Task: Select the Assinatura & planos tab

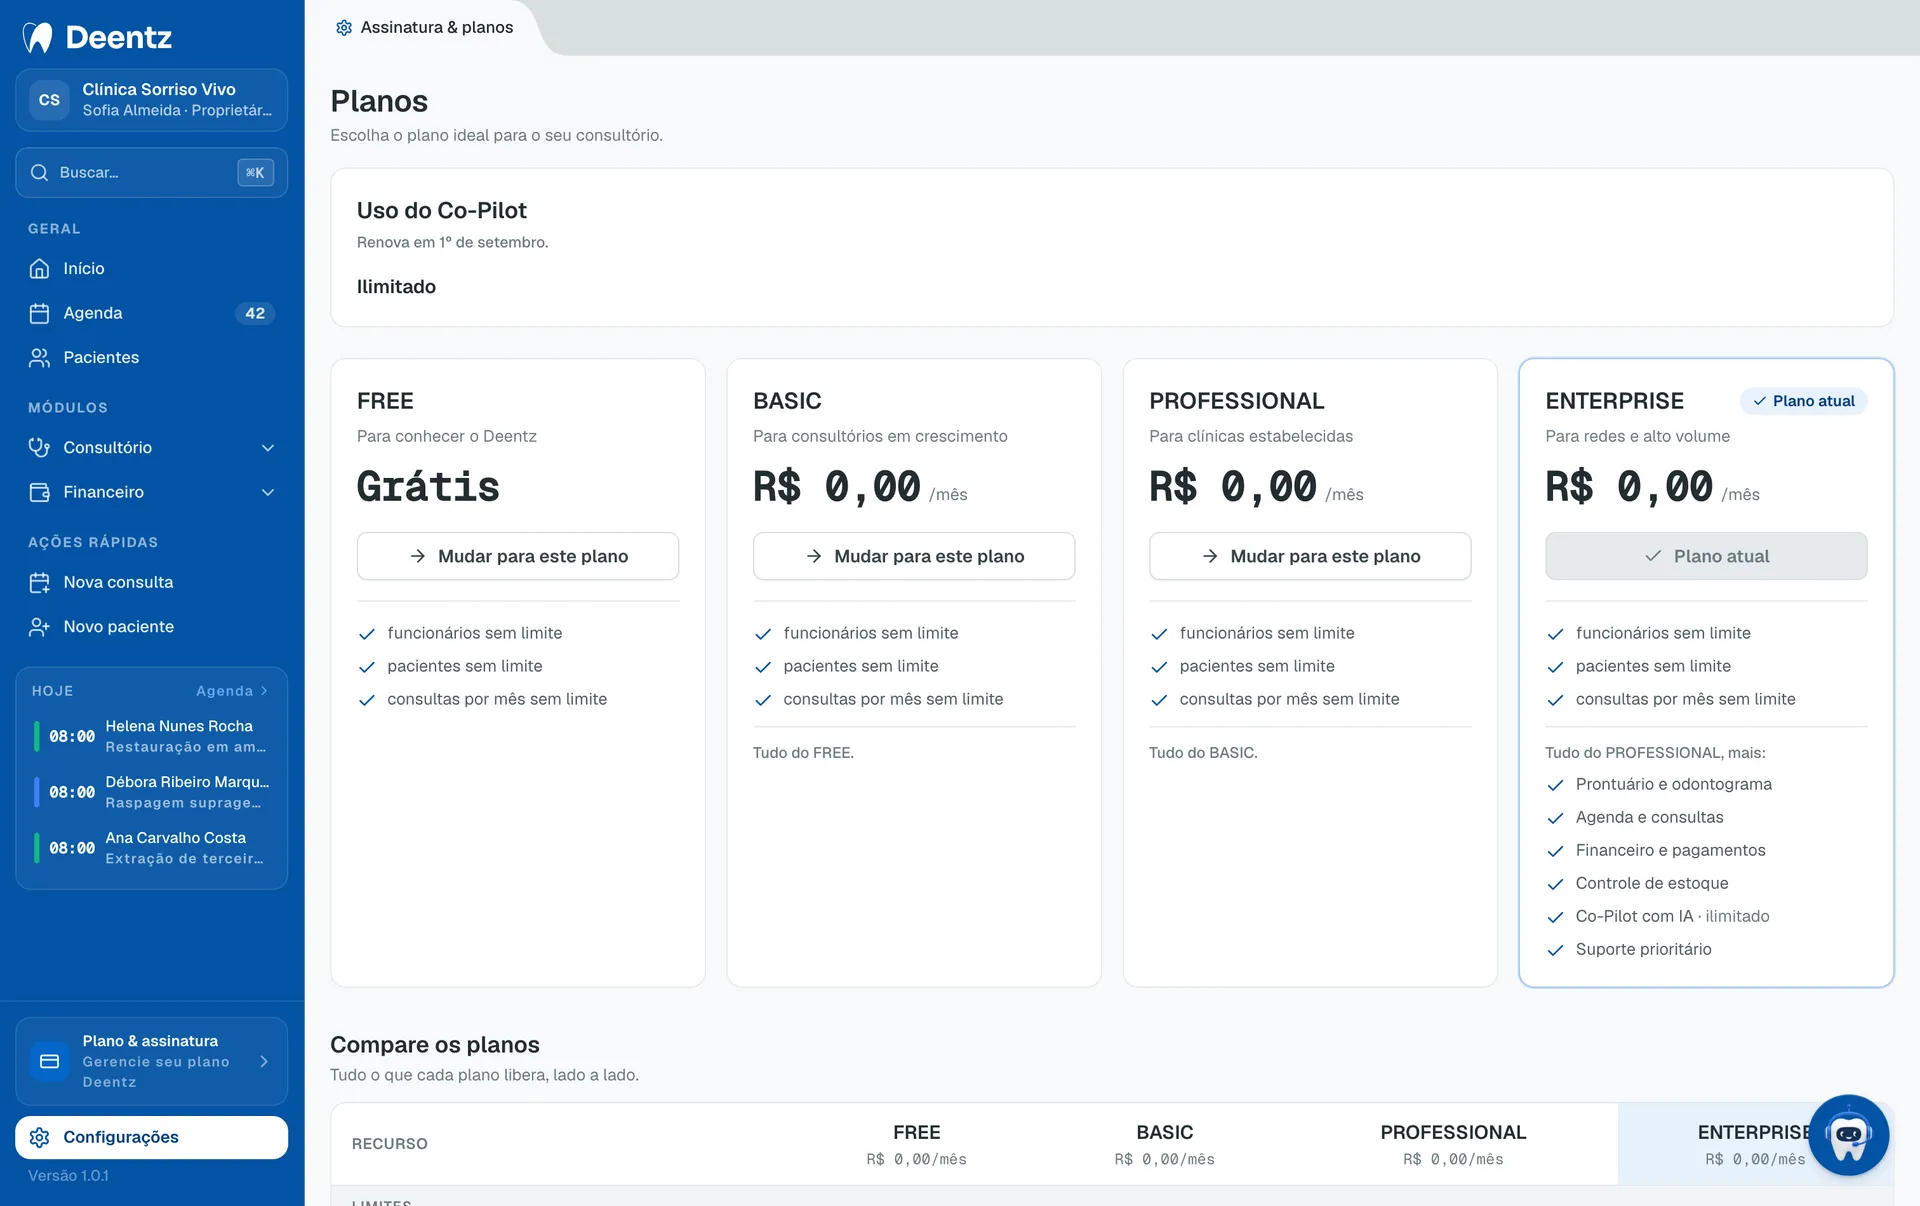Action: pyautogui.click(x=425, y=27)
